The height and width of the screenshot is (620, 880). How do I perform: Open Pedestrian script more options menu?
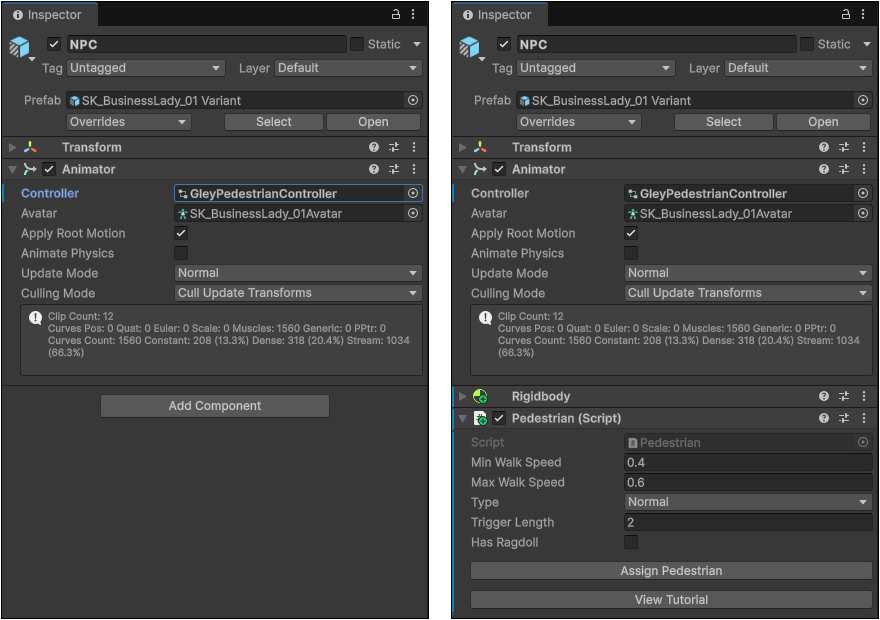864,418
